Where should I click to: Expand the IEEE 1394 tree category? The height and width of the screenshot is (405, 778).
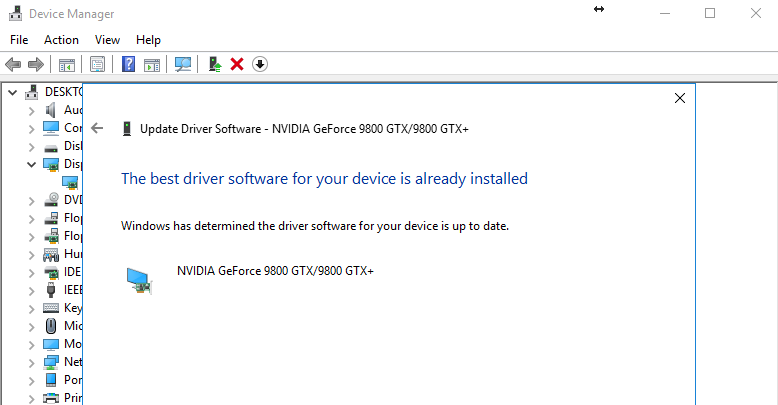pos(31,291)
